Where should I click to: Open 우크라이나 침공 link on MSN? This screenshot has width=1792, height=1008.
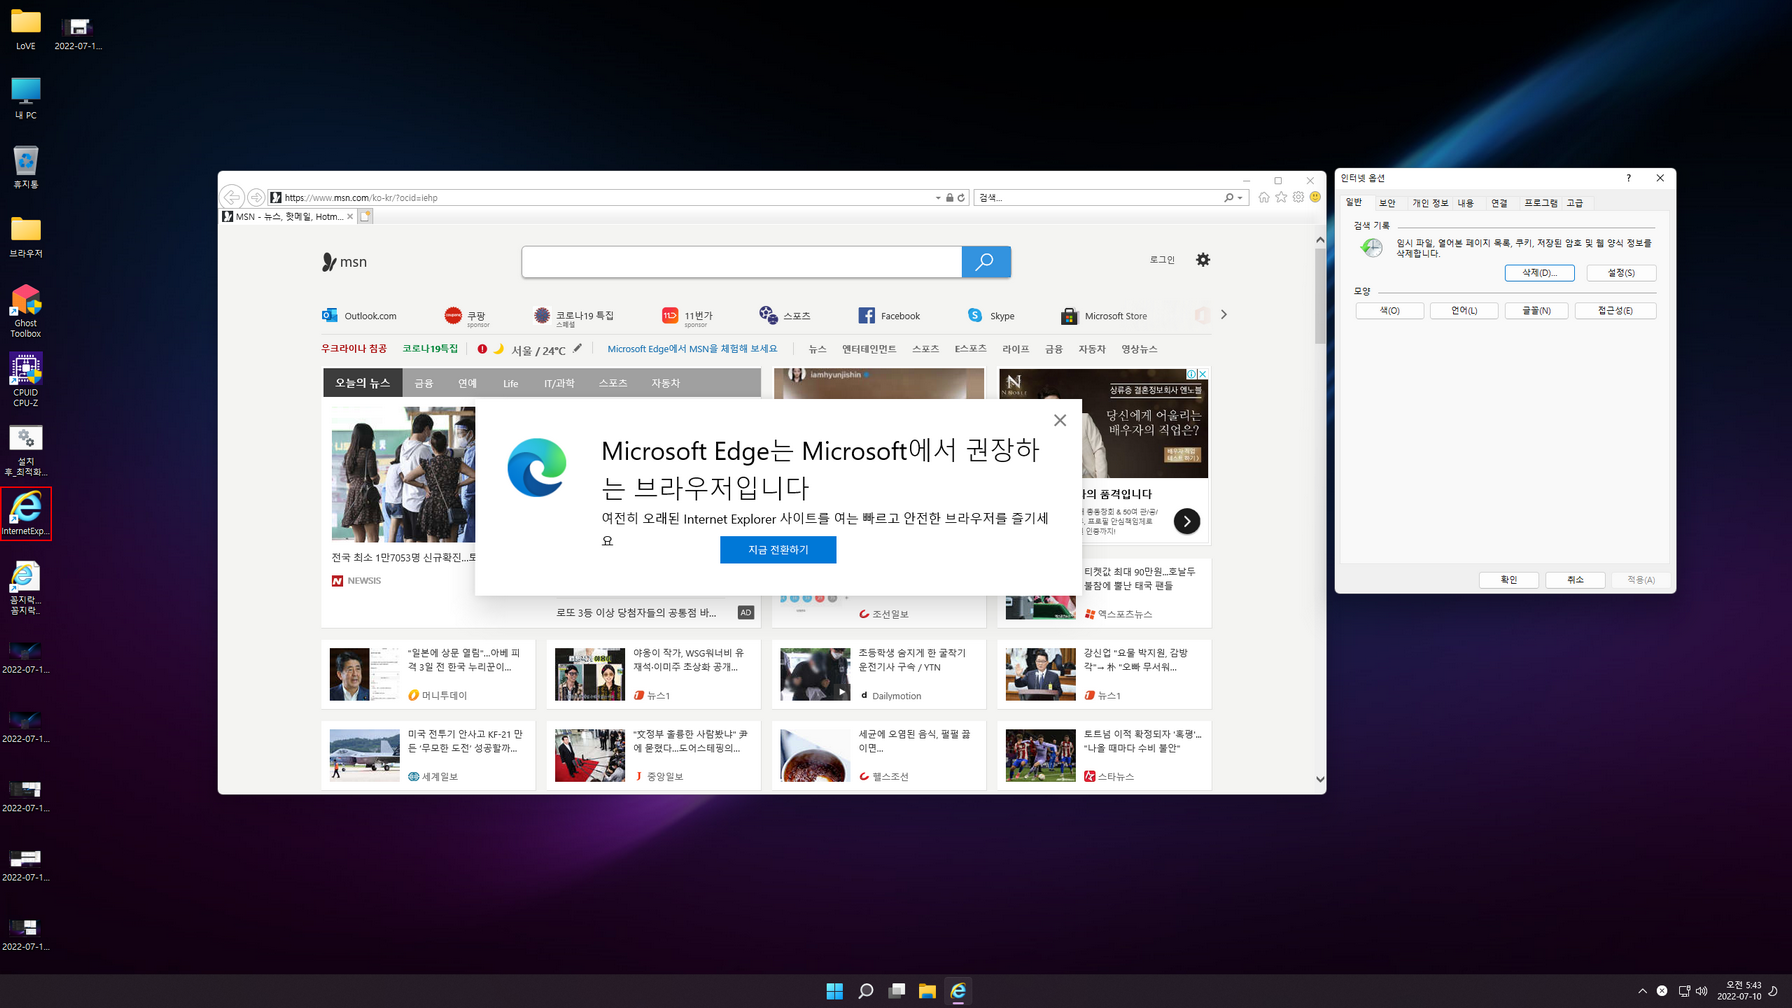point(354,349)
